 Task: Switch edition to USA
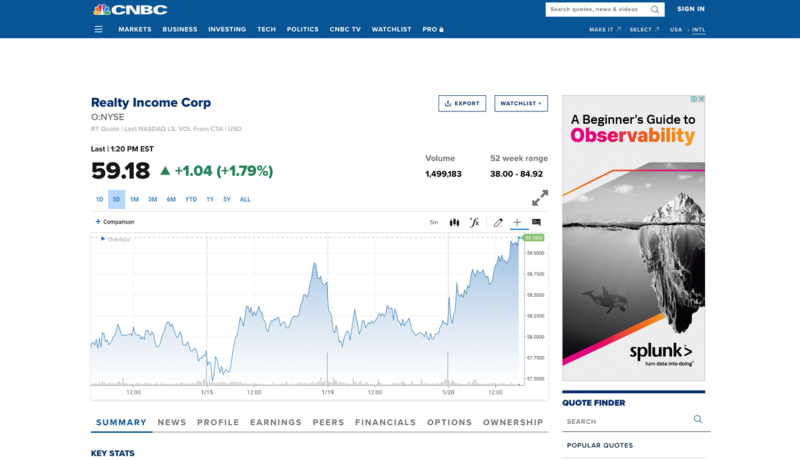676,30
